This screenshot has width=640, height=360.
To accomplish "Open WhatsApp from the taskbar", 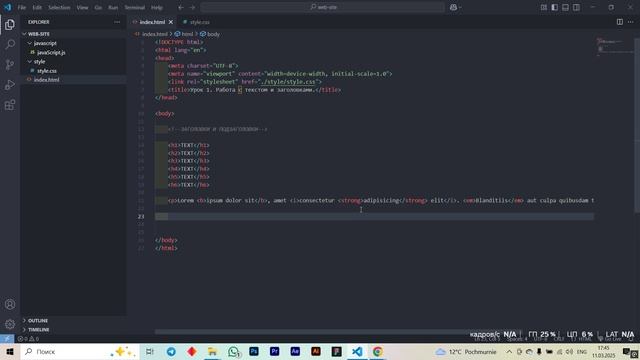I will (233, 351).
